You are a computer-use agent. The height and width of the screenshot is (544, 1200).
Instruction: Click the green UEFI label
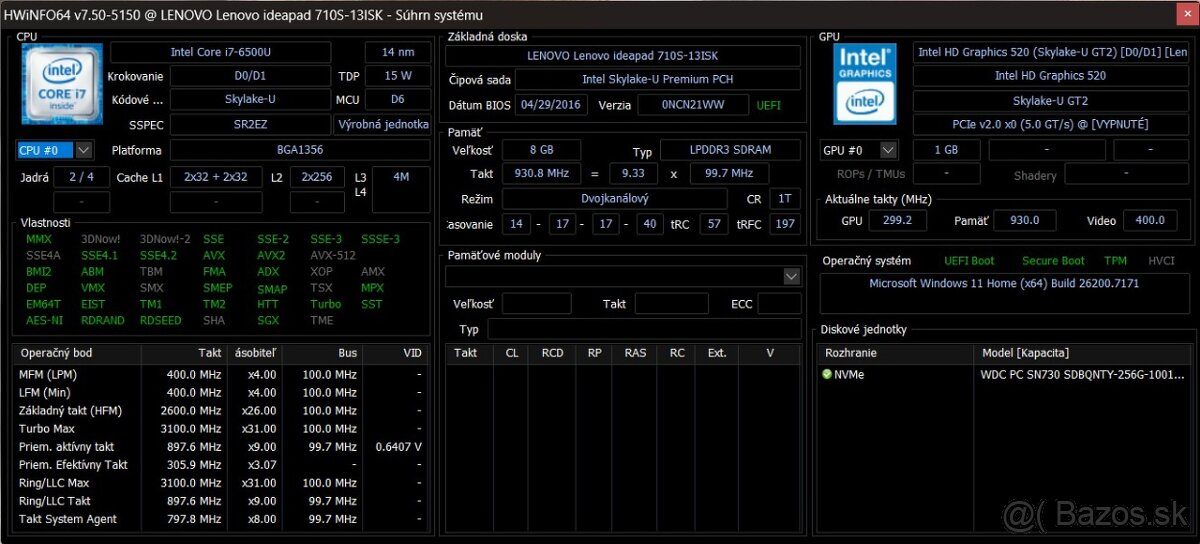(x=769, y=105)
